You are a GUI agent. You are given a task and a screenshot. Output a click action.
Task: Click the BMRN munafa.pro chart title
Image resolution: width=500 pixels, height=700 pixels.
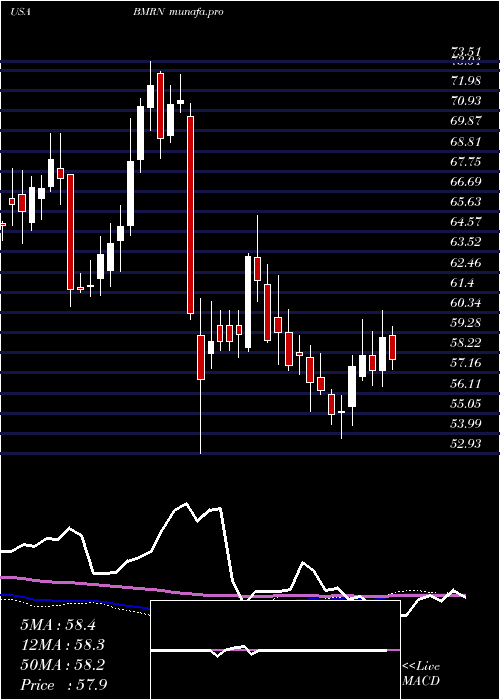(x=178, y=12)
